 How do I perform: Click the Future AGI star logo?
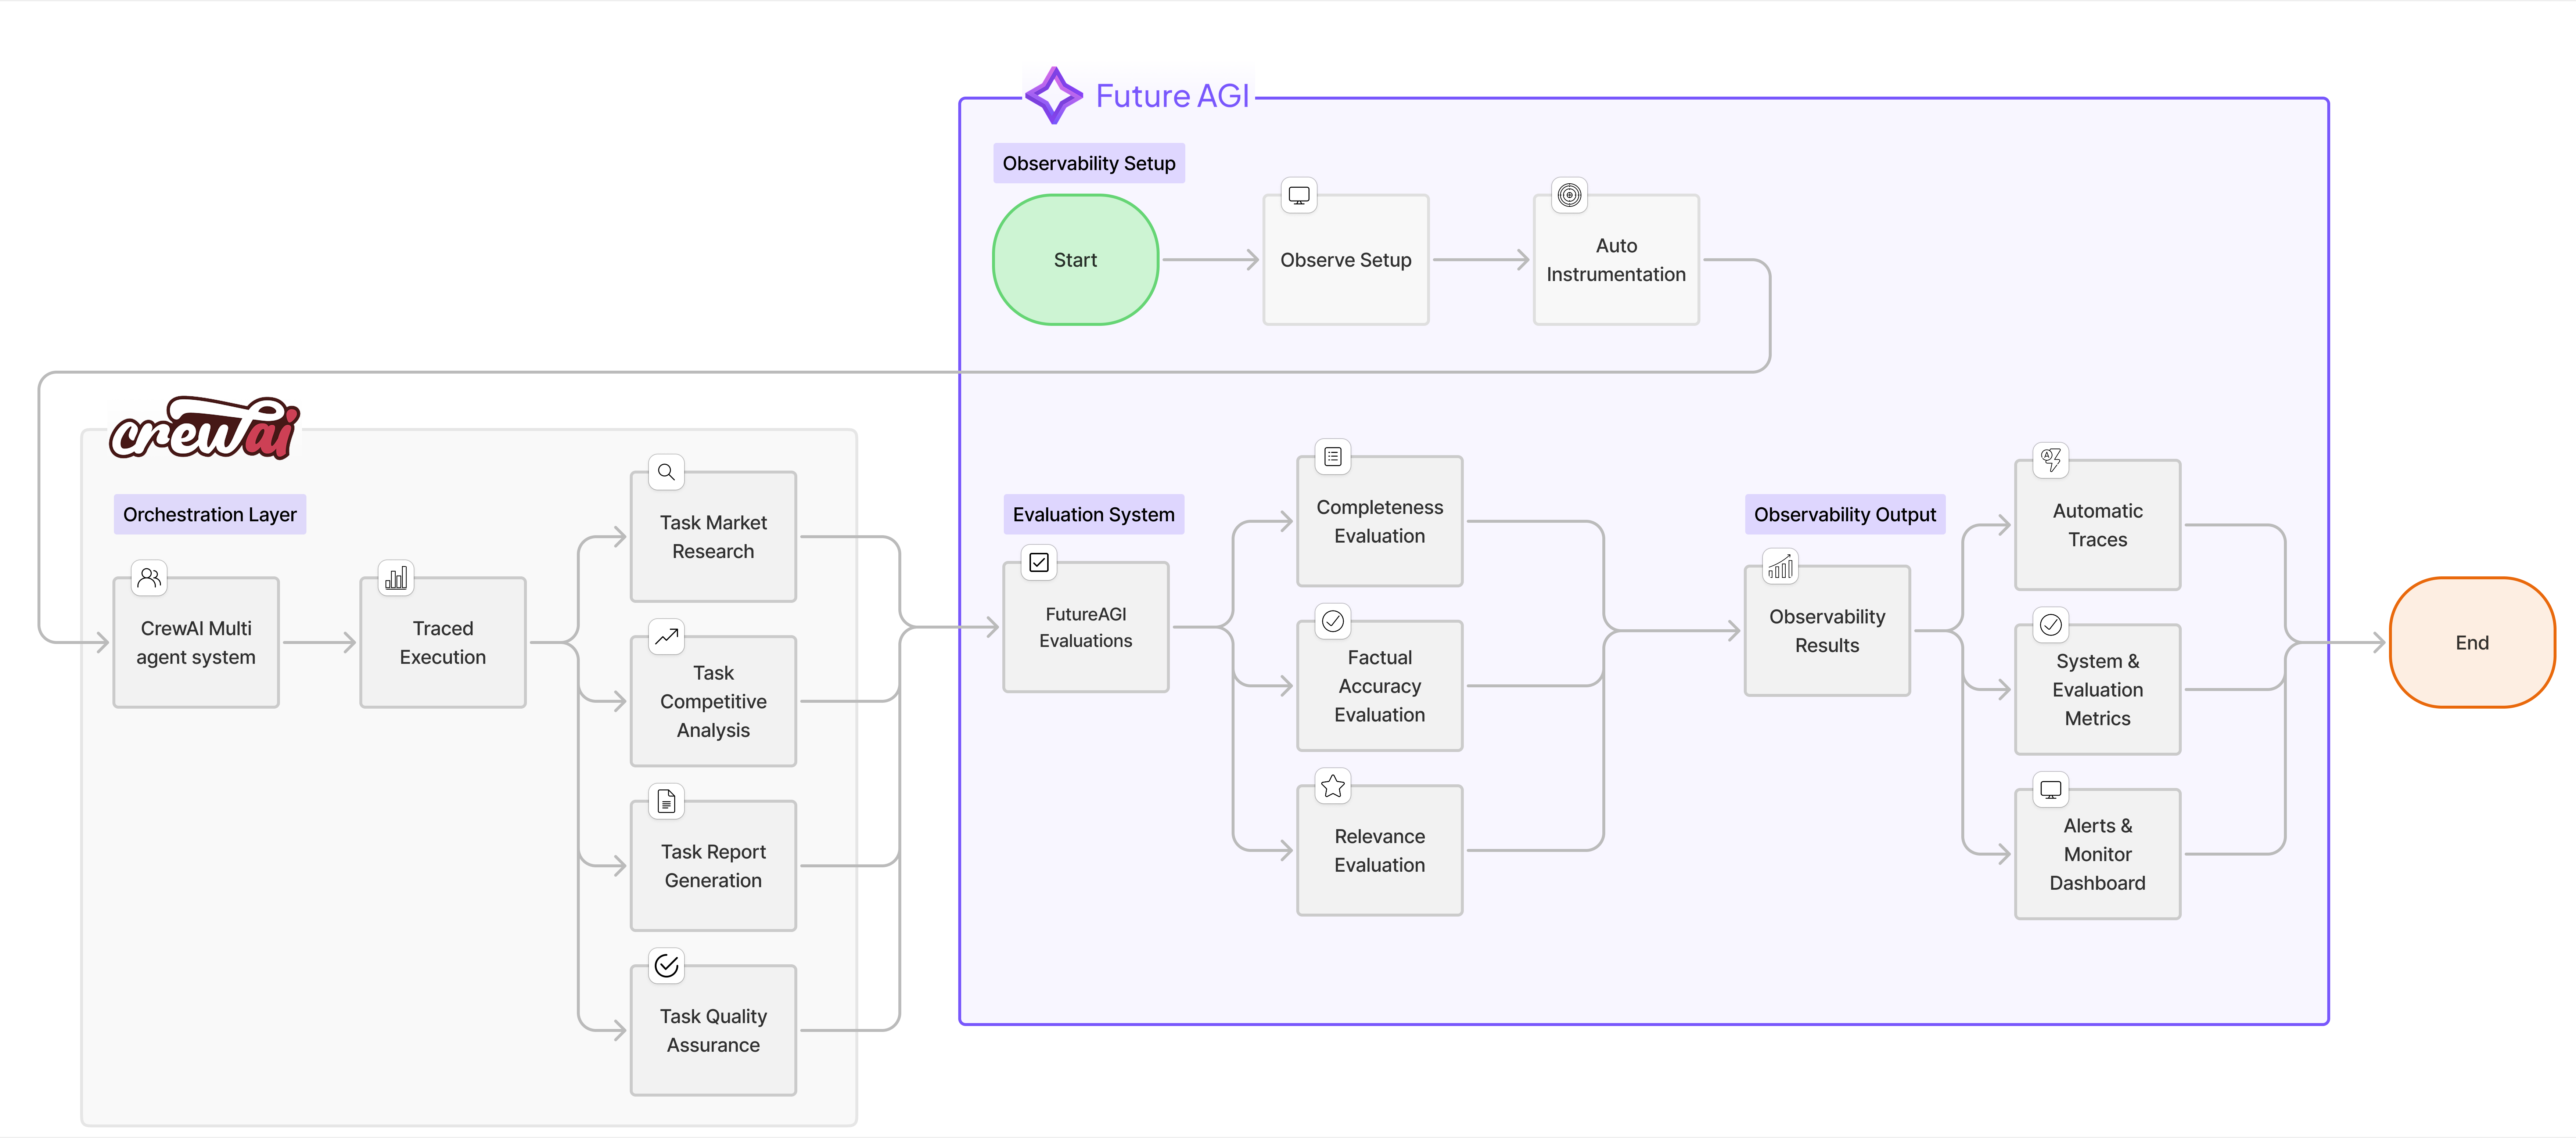[x=1054, y=96]
